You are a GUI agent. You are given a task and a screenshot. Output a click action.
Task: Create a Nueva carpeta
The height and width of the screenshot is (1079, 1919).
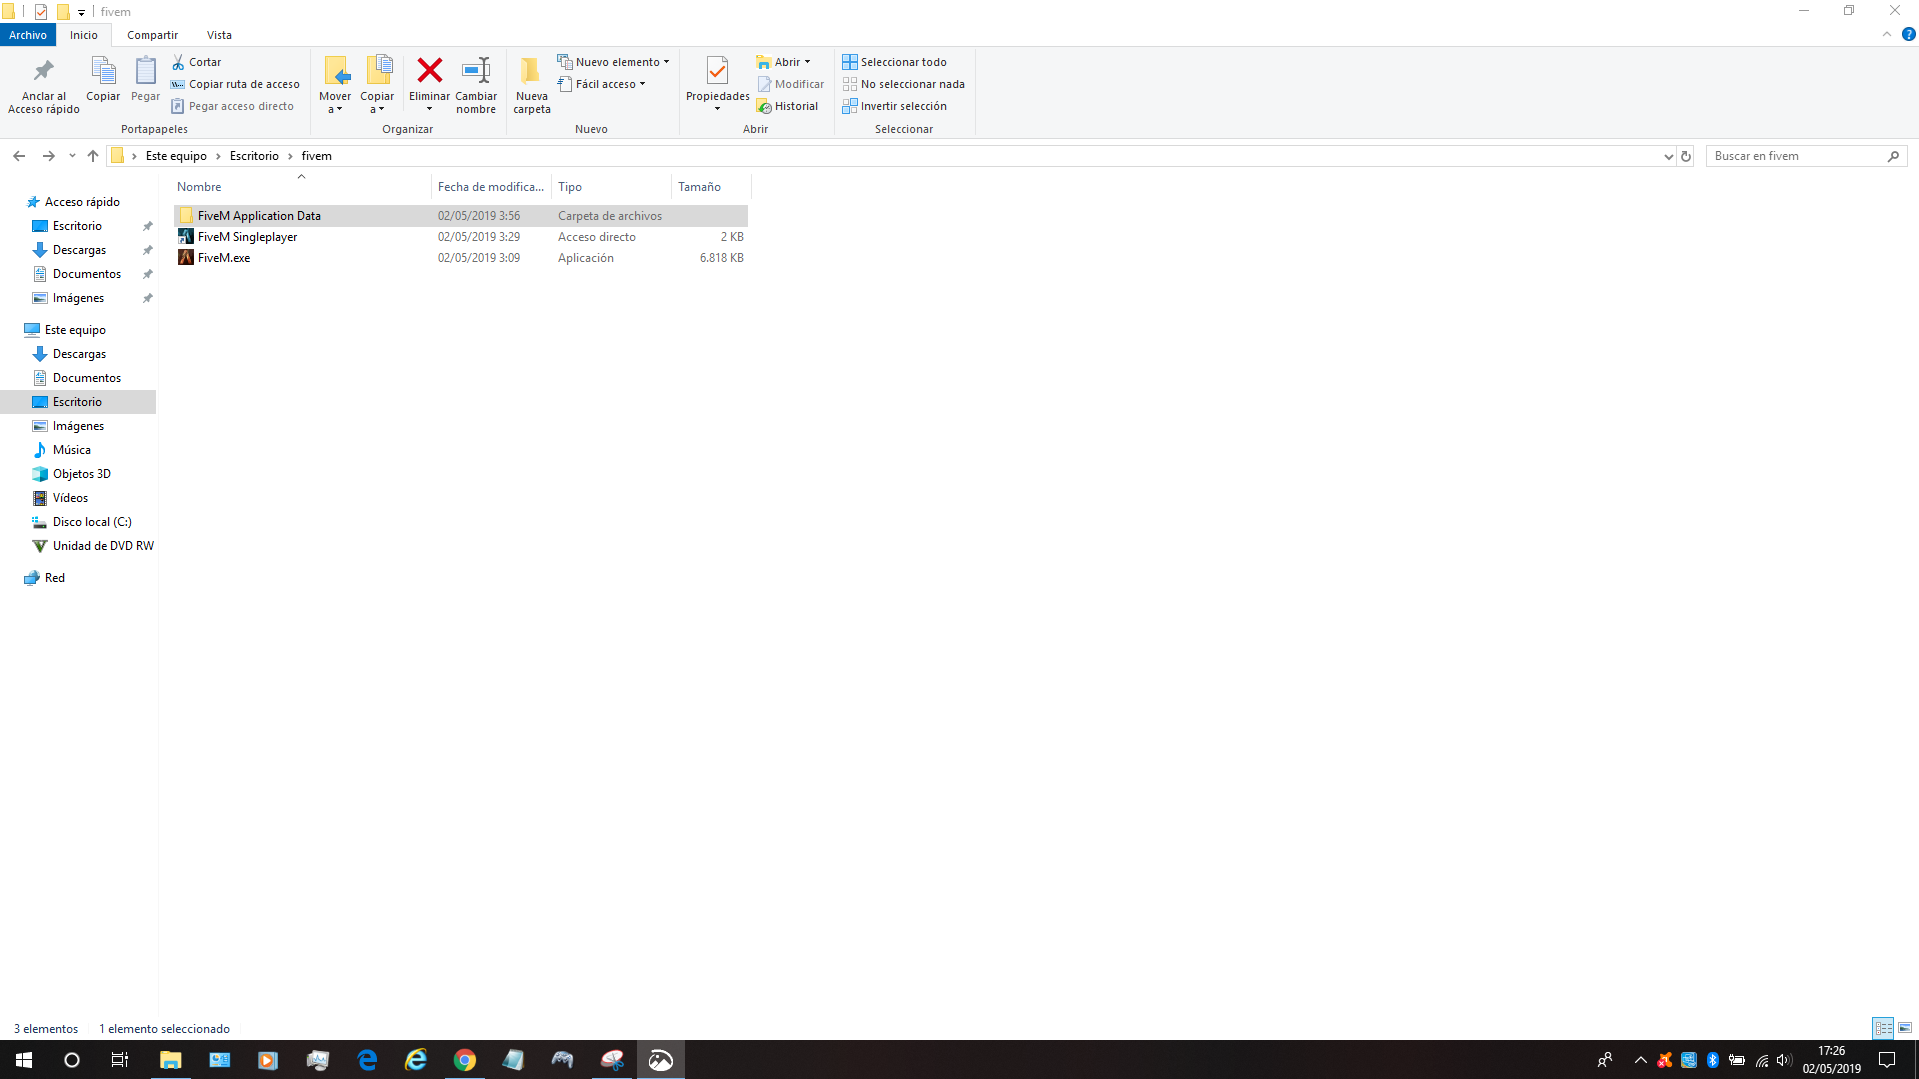pyautogui.click(x=531, y=85)
